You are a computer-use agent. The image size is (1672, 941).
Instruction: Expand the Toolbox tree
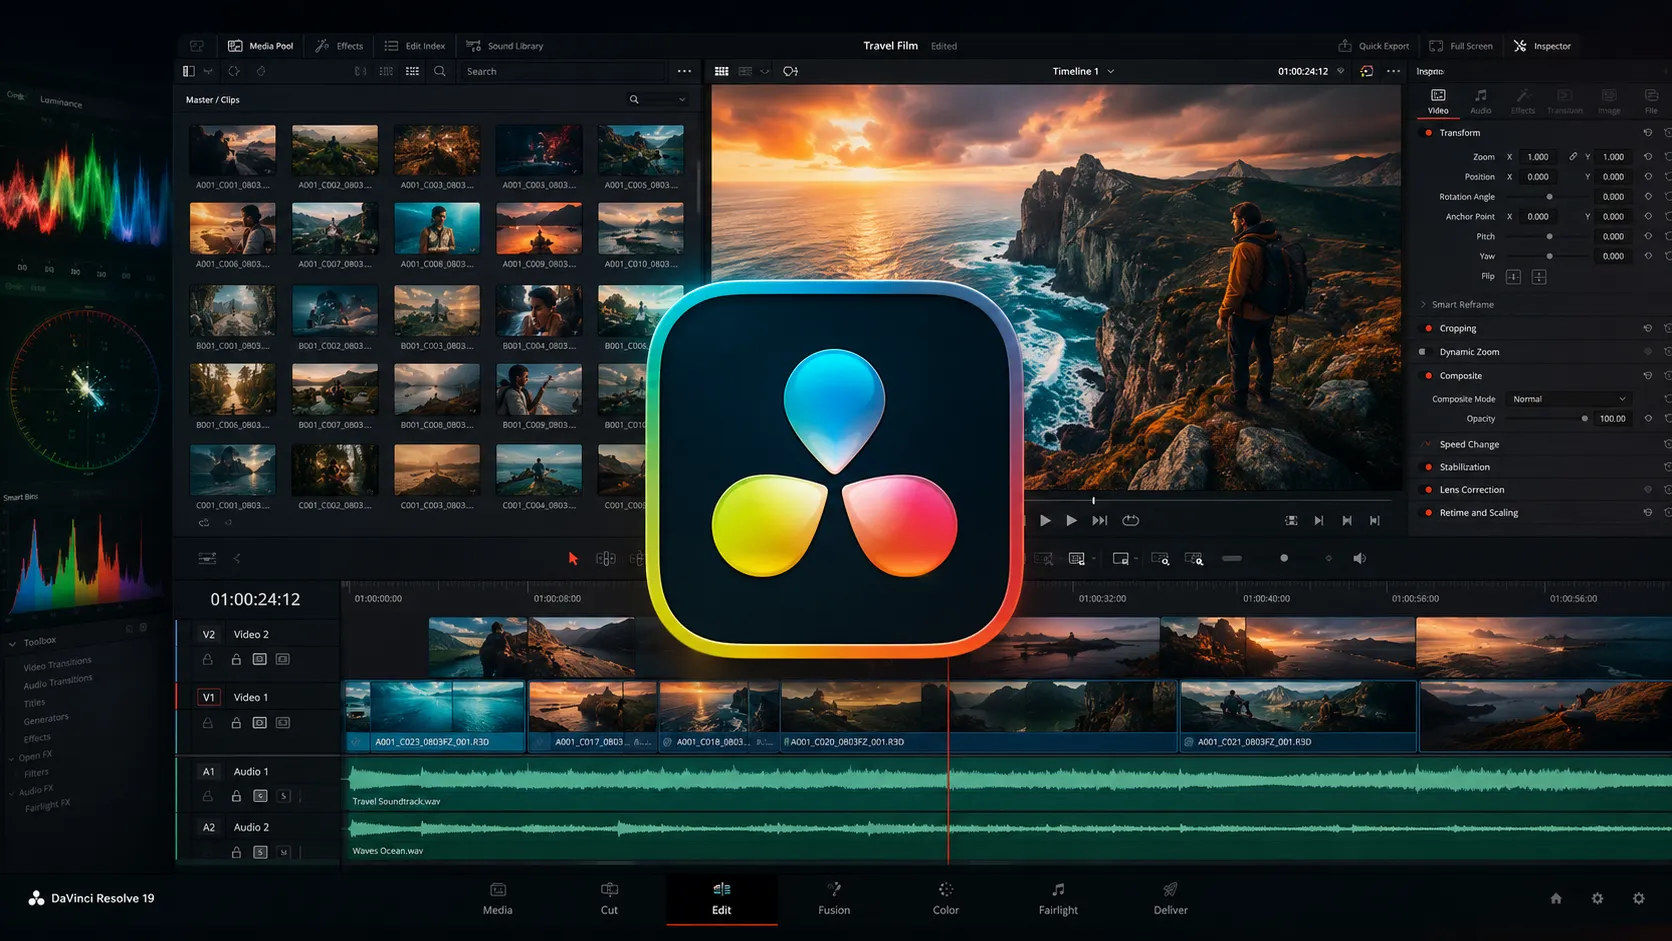(x=12, y=644)
